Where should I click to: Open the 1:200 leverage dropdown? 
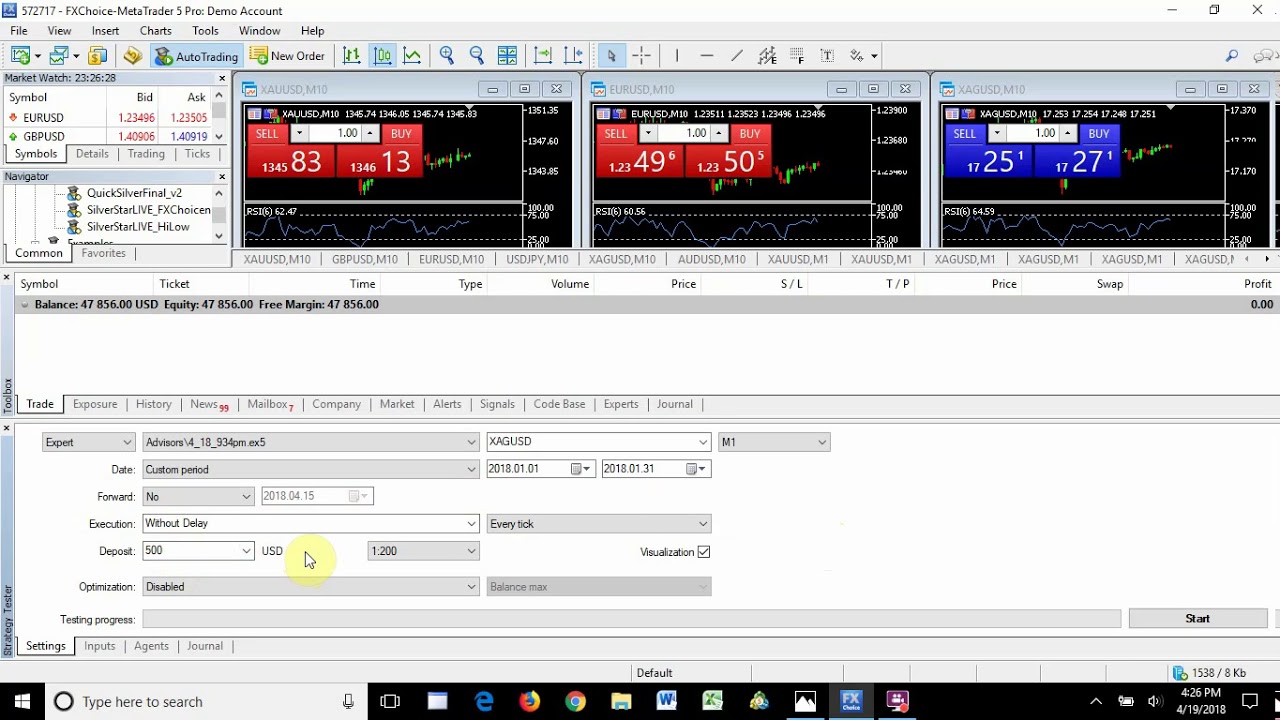pos(423,551)
